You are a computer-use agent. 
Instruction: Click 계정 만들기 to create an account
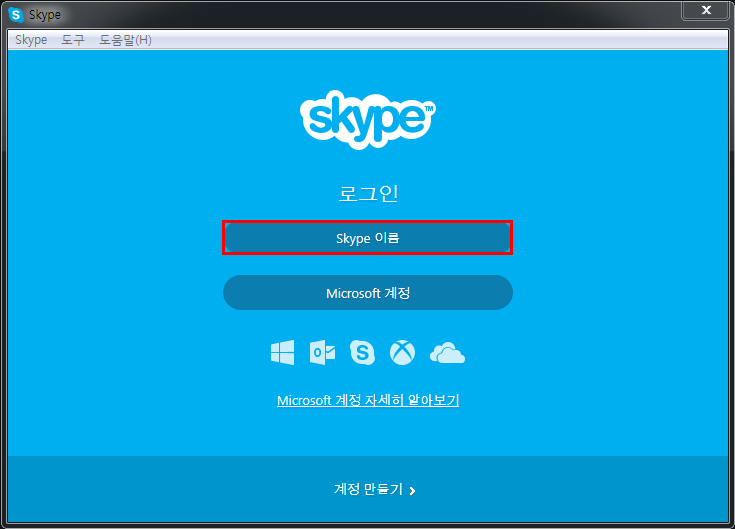pyautogui.click(x=374, y=490)
